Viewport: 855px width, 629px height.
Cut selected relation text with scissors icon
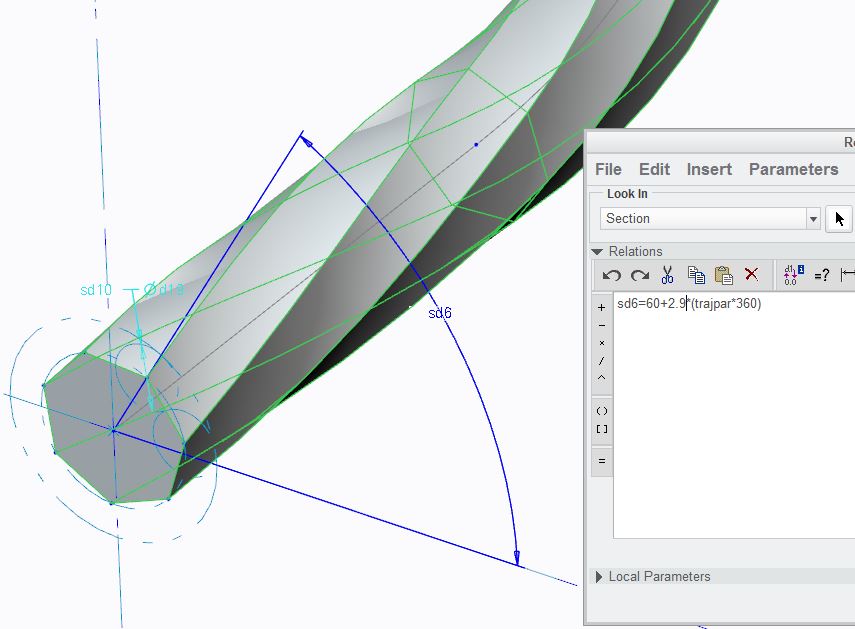pyautogui.click(x=667, y=275)
